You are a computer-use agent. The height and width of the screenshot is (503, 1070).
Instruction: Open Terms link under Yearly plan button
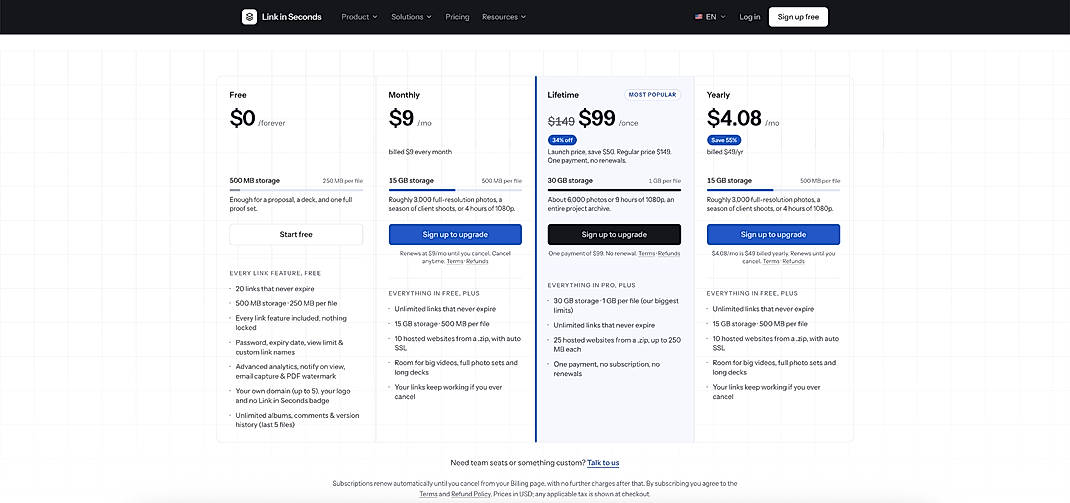[771, 261]
